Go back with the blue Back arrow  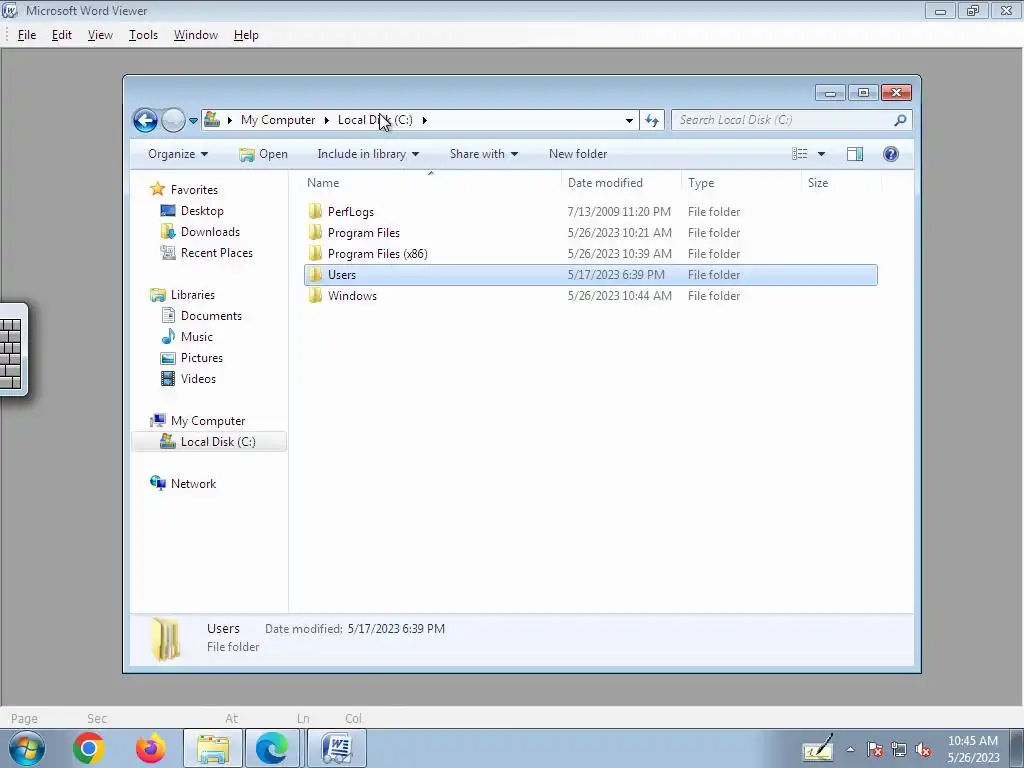click(145, 120)
